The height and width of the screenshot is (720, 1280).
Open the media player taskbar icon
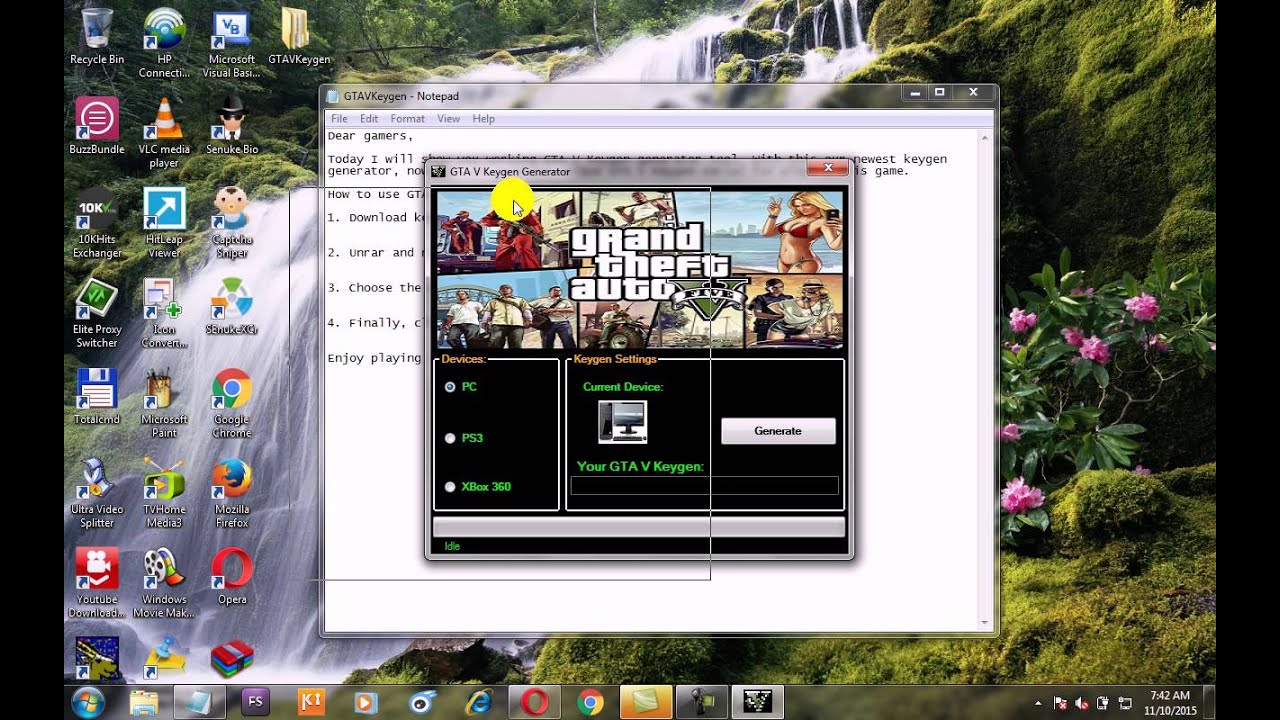(x=366, y=703)
